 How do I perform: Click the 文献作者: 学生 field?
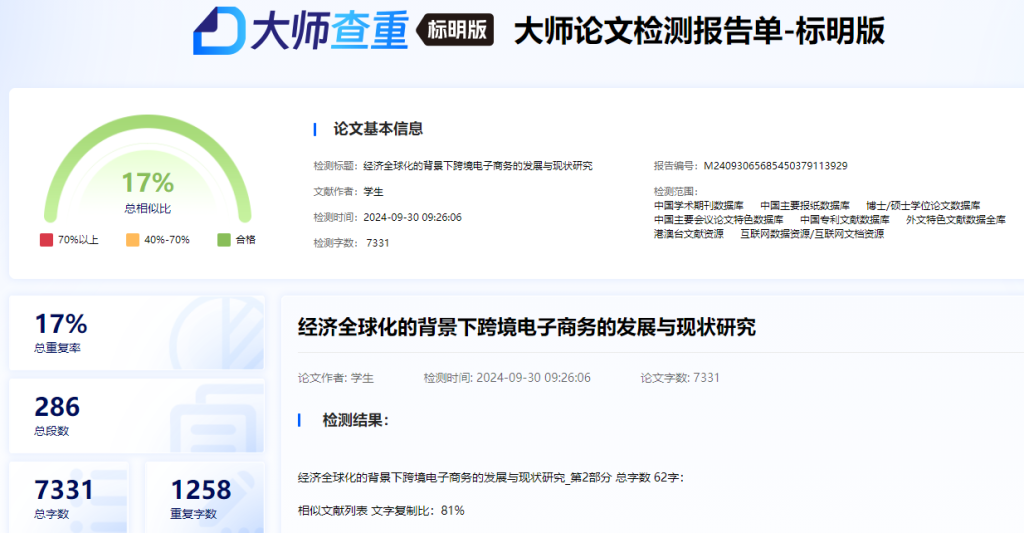[x=348, y=191]
